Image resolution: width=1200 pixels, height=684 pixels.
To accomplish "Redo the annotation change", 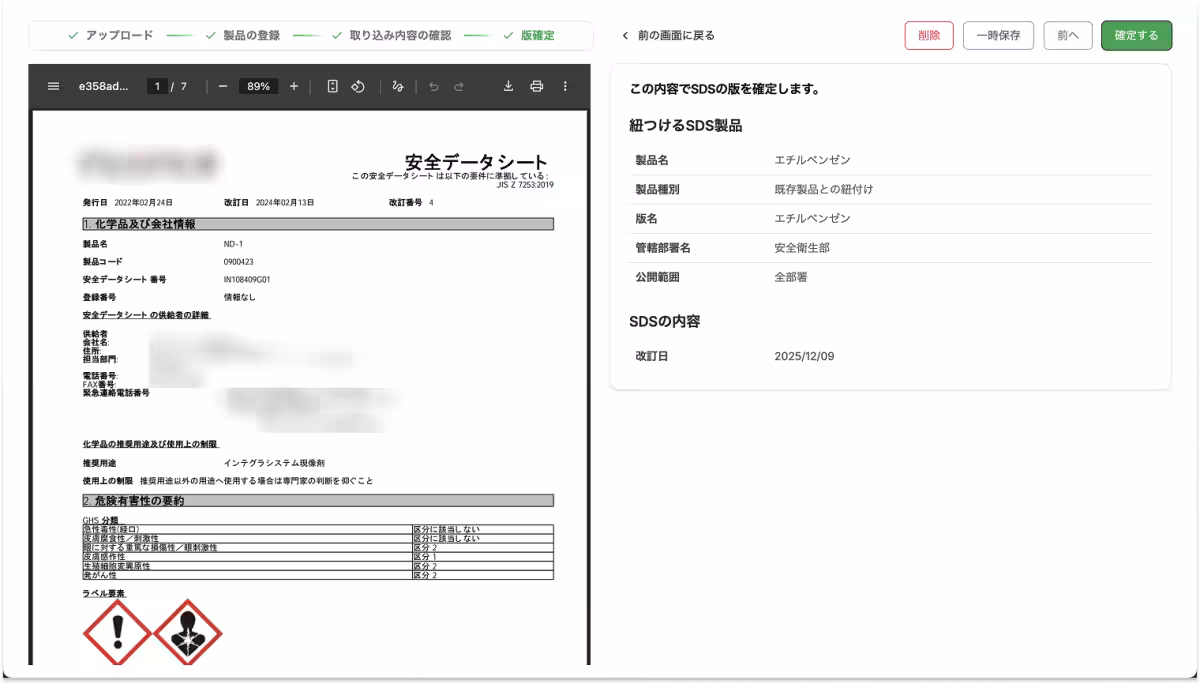I will click(x=458, y=86).
